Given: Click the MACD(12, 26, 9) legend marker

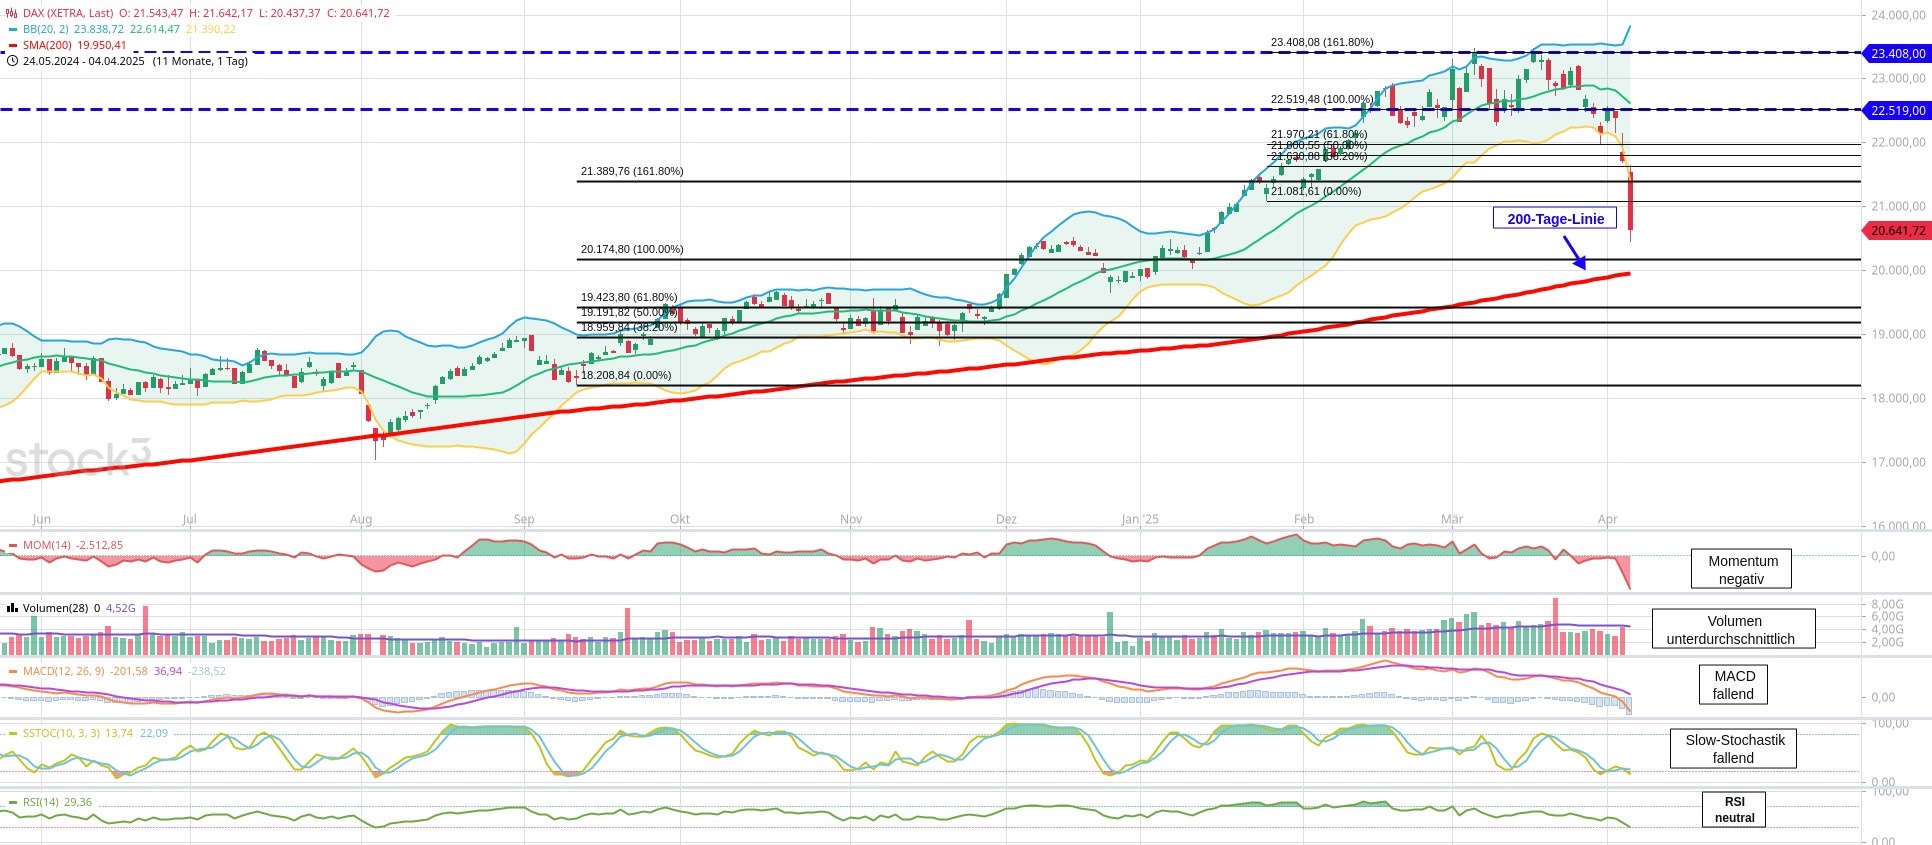Looking at the screenshot, I should pos(13,671).
